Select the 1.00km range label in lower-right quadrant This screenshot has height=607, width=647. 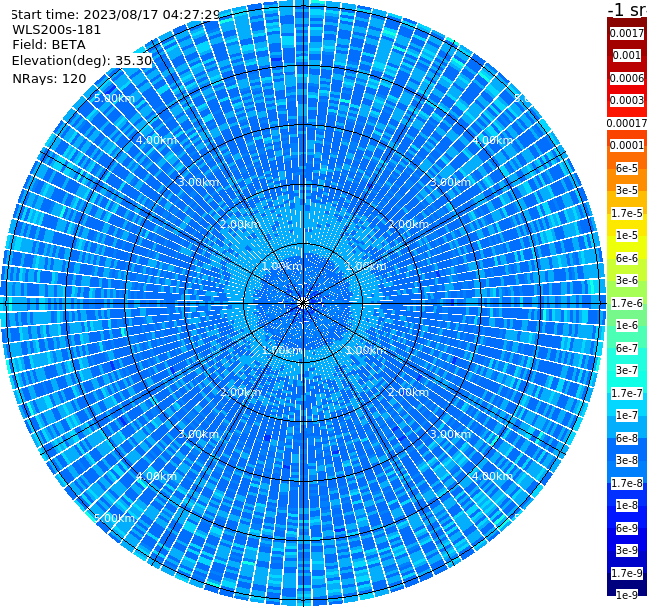click(366, 350)
